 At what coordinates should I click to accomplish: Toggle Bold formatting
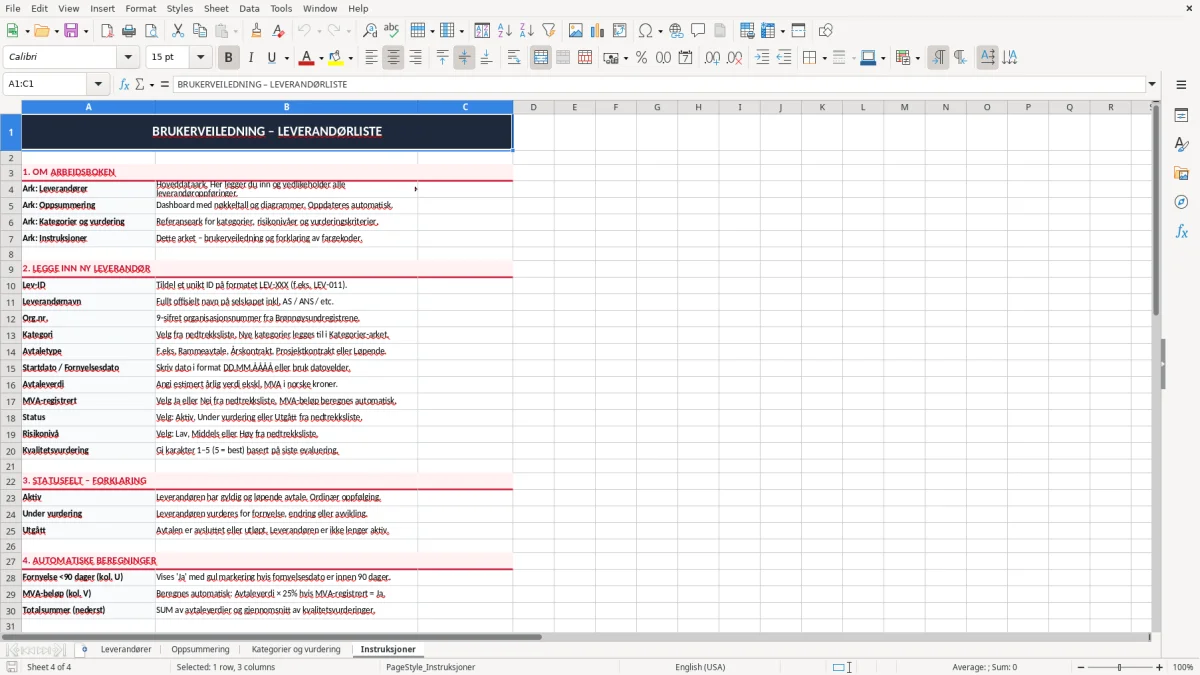(229, 58)
